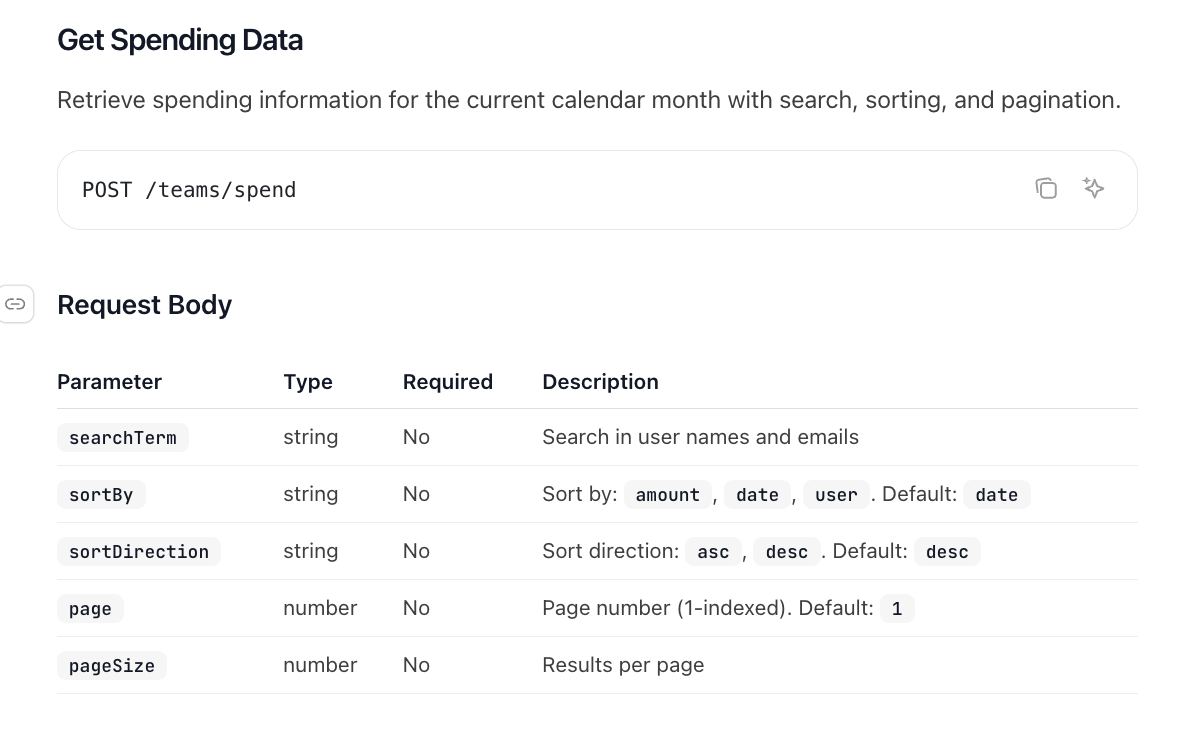Copy the POST /teams/spend code snippet
The height and width of the screenshot is (738, 1186).
coord(1046,188)
